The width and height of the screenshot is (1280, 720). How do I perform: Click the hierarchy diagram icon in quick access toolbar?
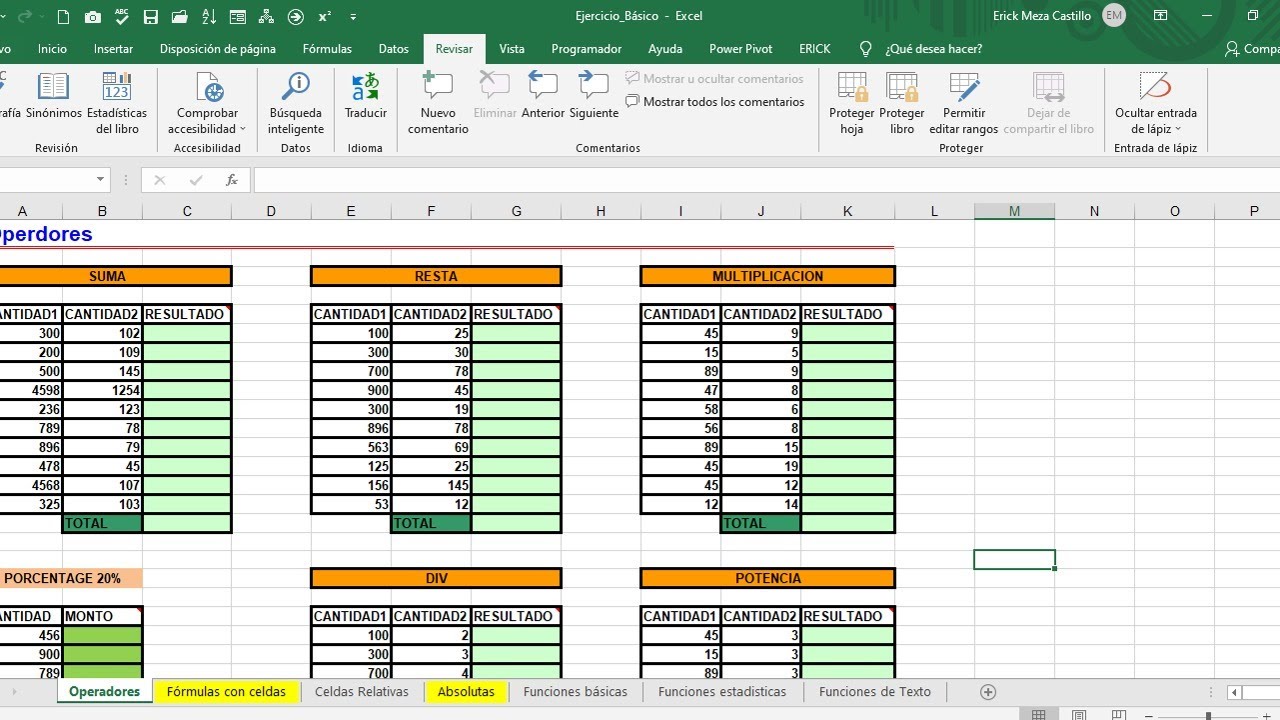coord(267,17)
